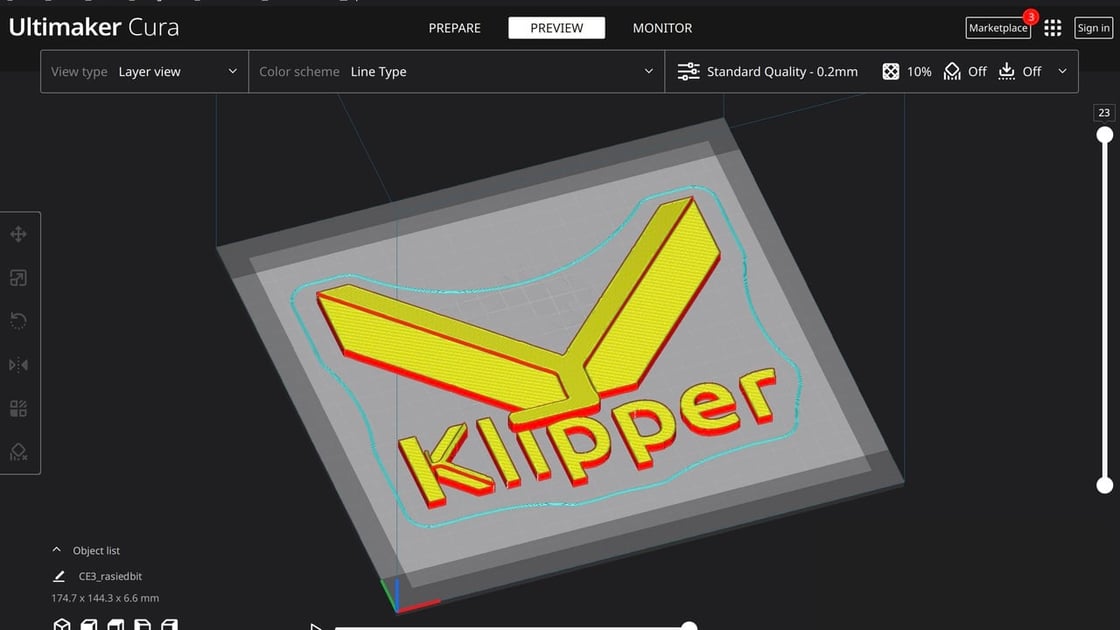1120x630 pixels.
Task: Click the support icon next to Off
Action: 952,71
